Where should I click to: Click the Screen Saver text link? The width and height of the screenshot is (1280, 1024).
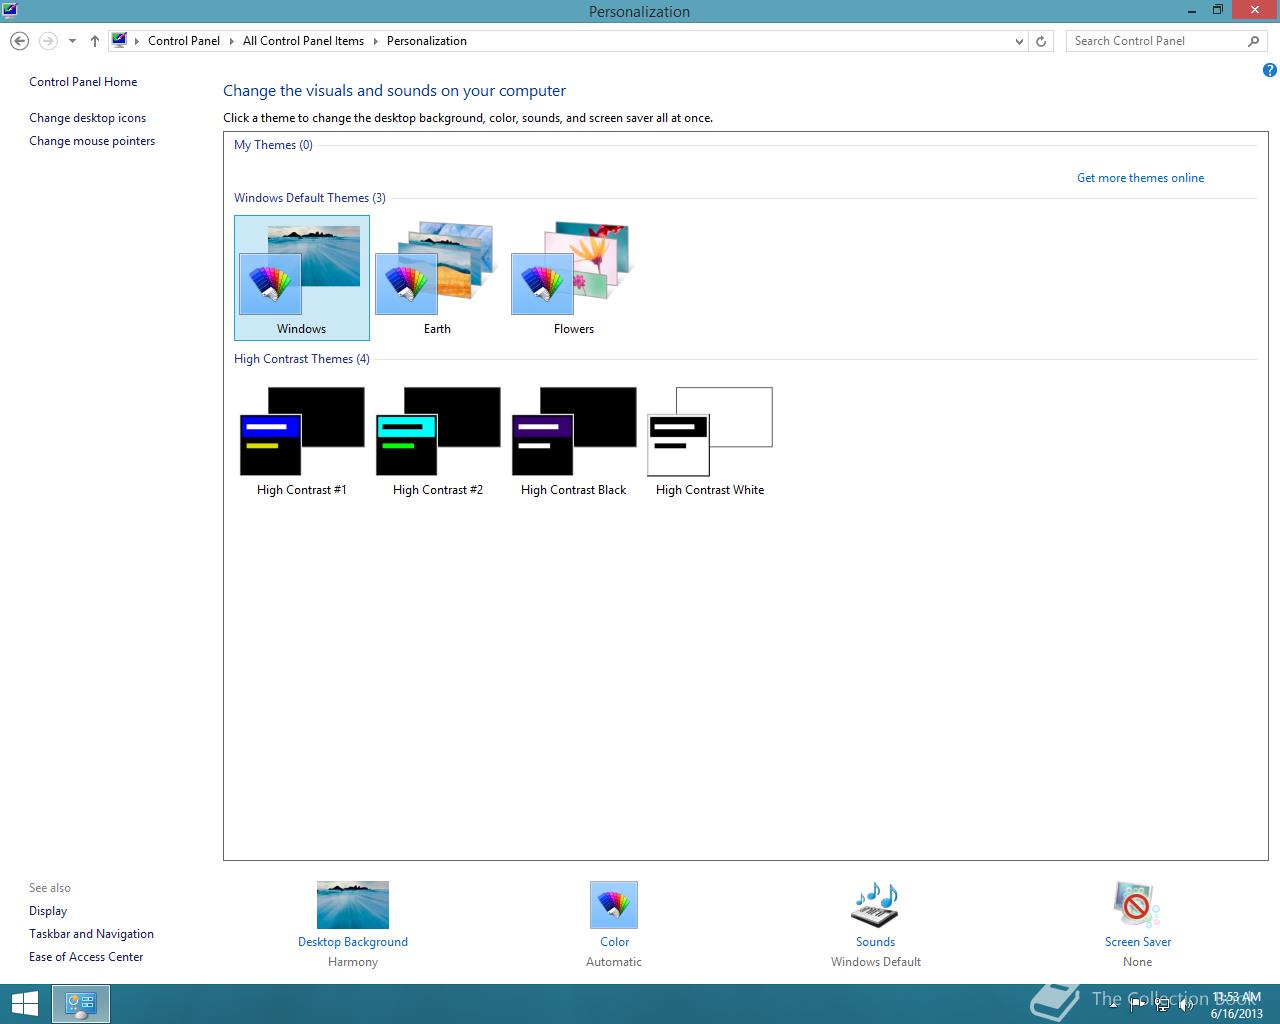[x=1138, y=942]
